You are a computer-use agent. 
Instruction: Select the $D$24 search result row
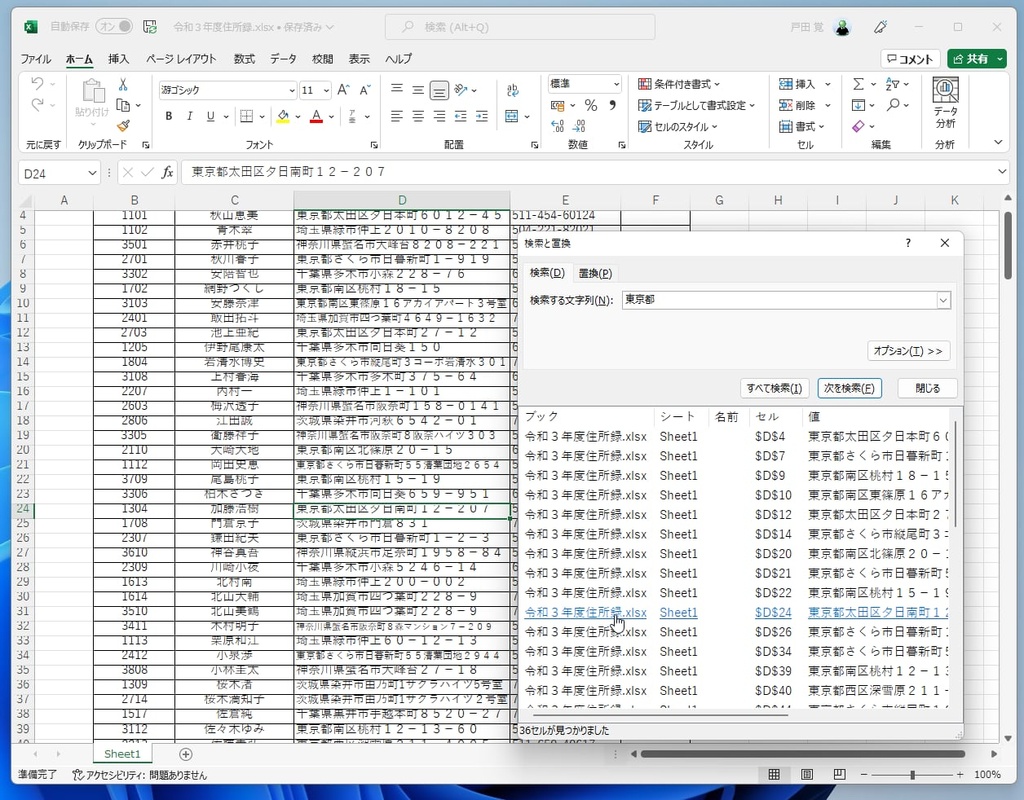(x=736, y=613)
